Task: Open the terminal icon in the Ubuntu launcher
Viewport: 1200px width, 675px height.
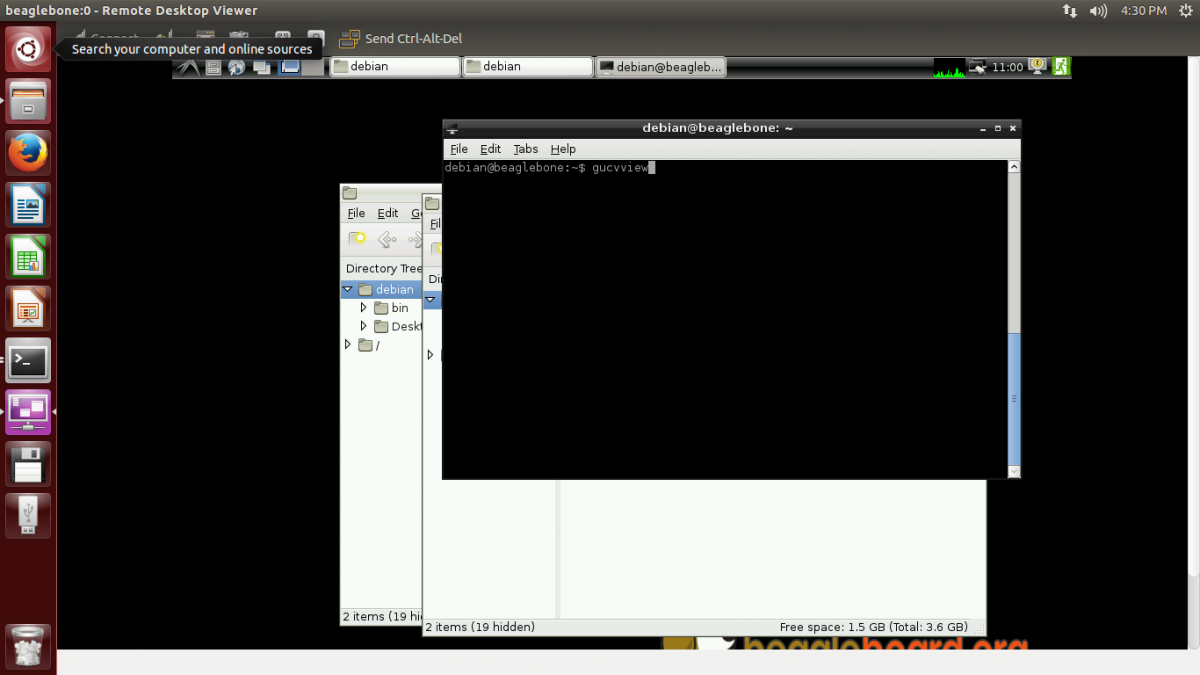Action: [27, 360]
